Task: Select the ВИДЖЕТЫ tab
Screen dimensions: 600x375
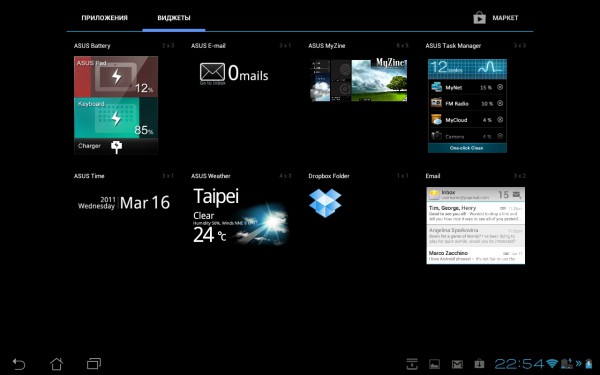Action: coord(174,18)
